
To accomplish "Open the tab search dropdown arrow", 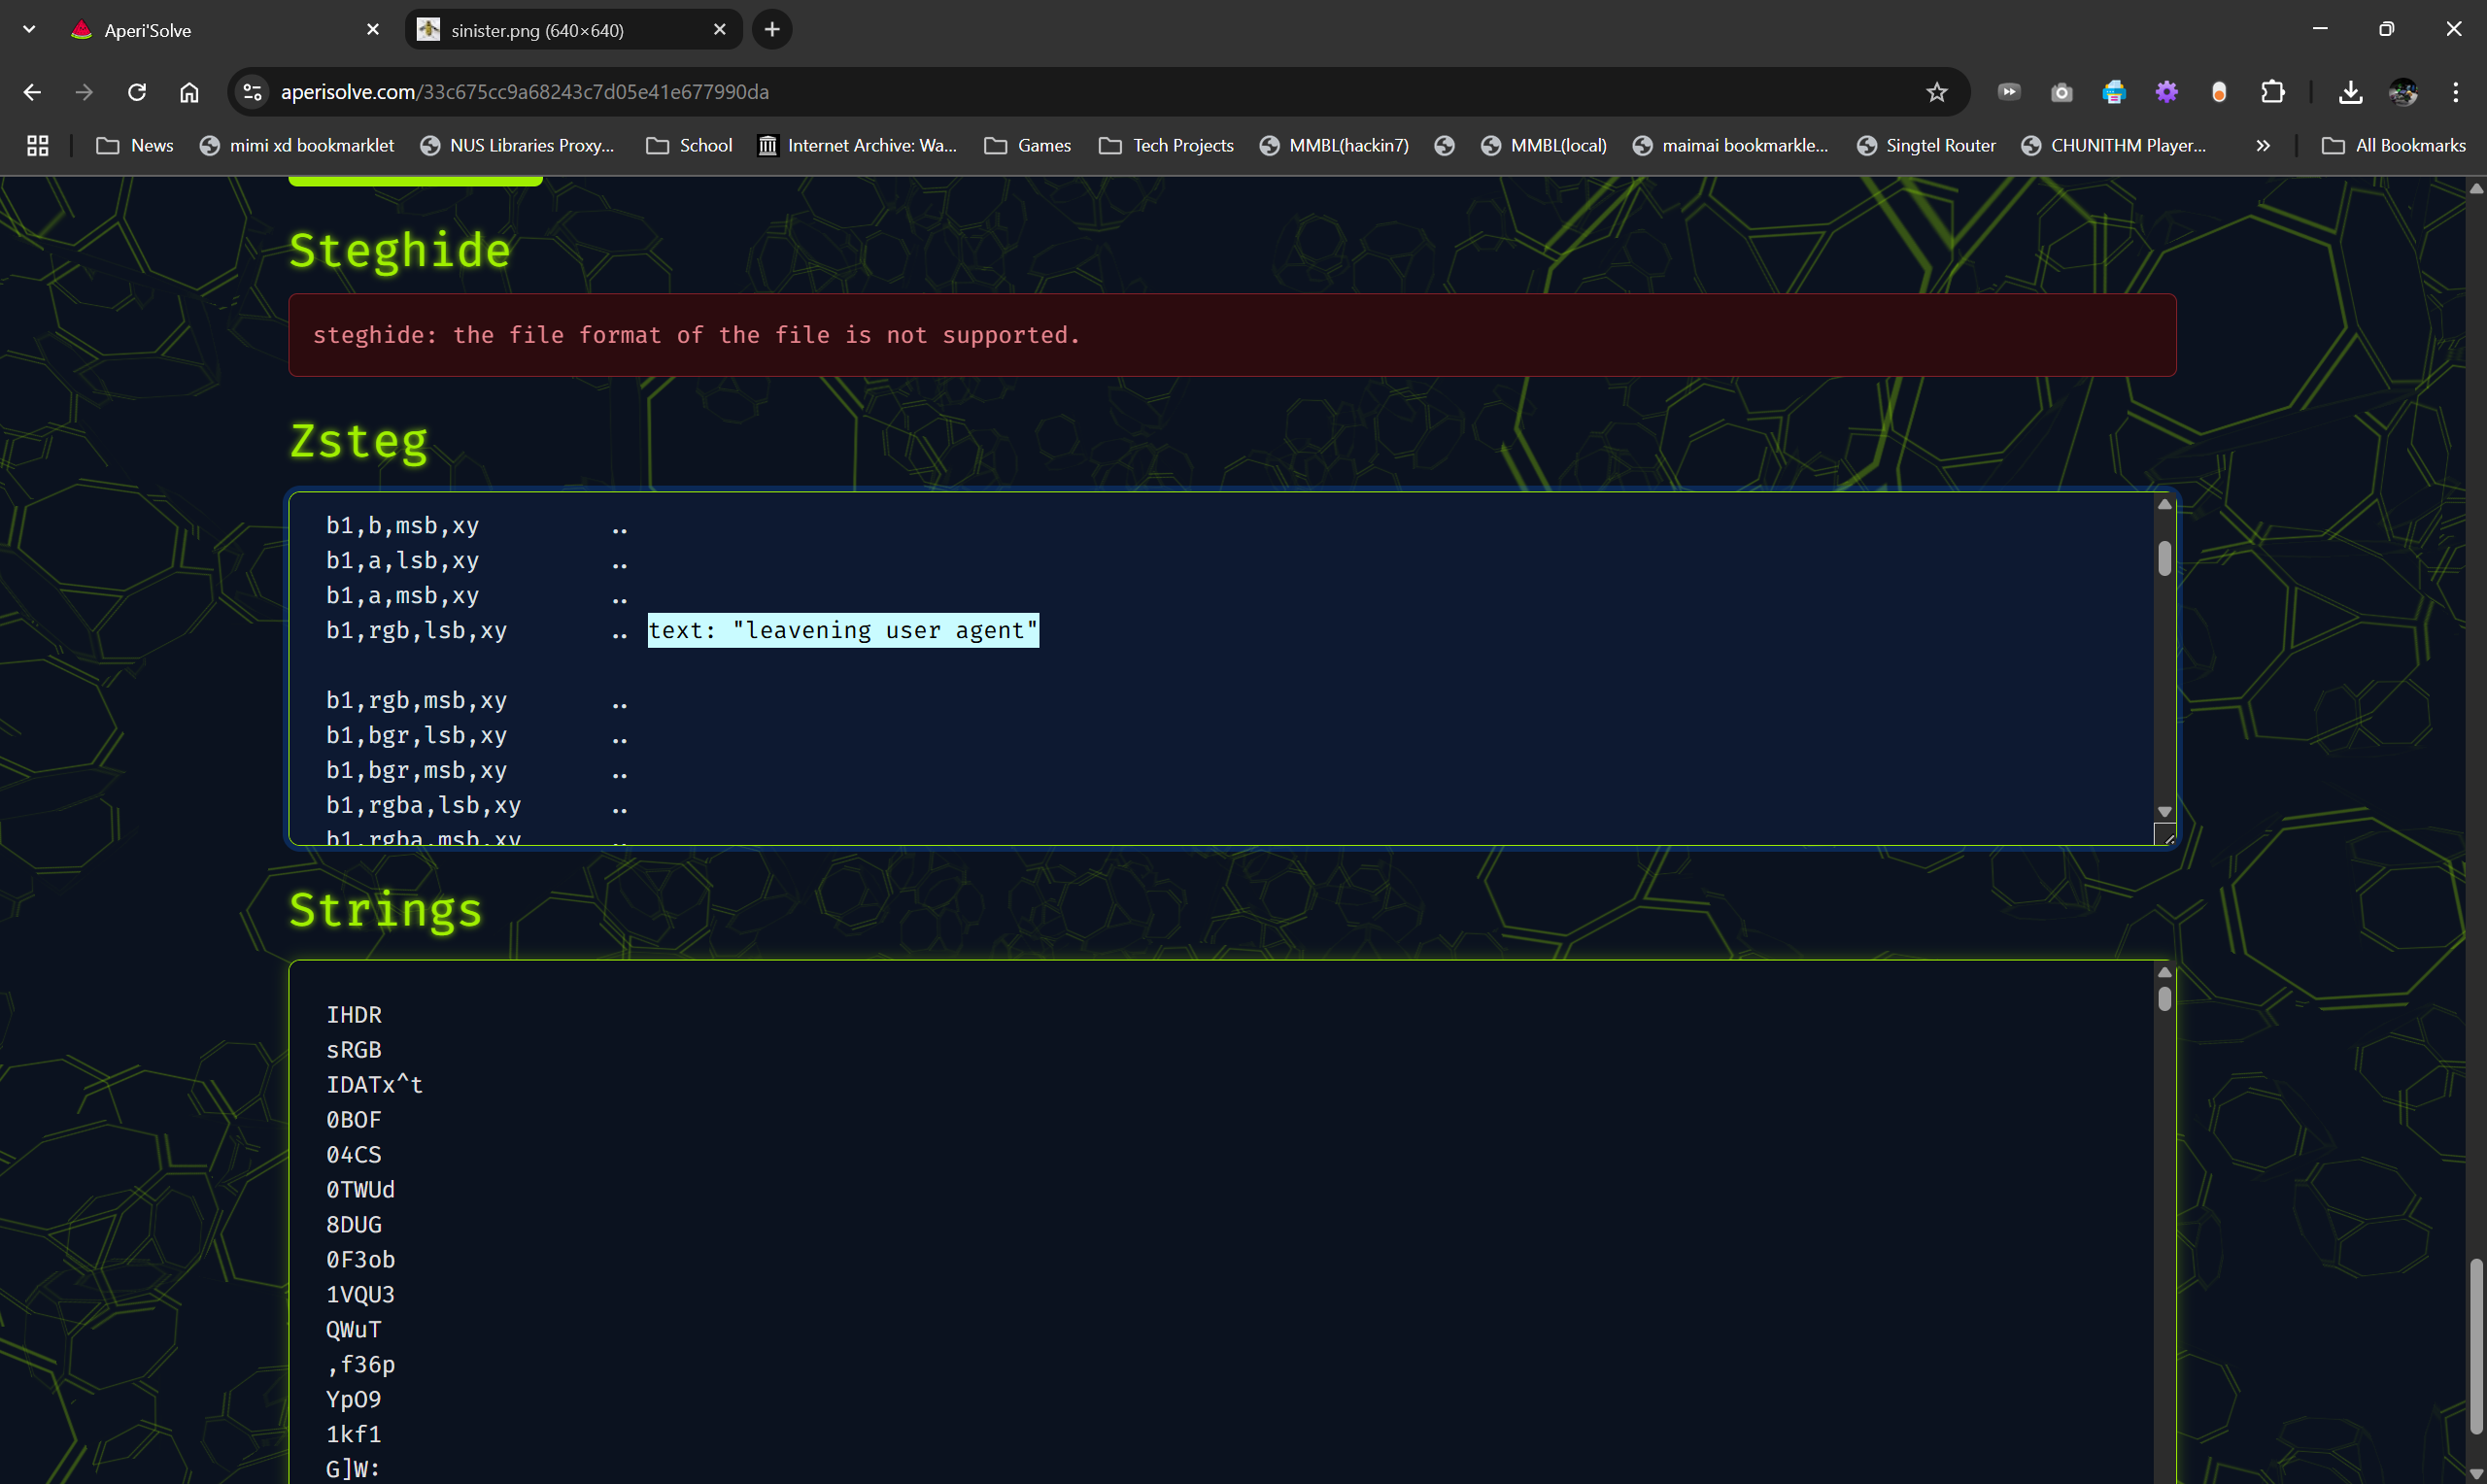I will pos(29,30).
